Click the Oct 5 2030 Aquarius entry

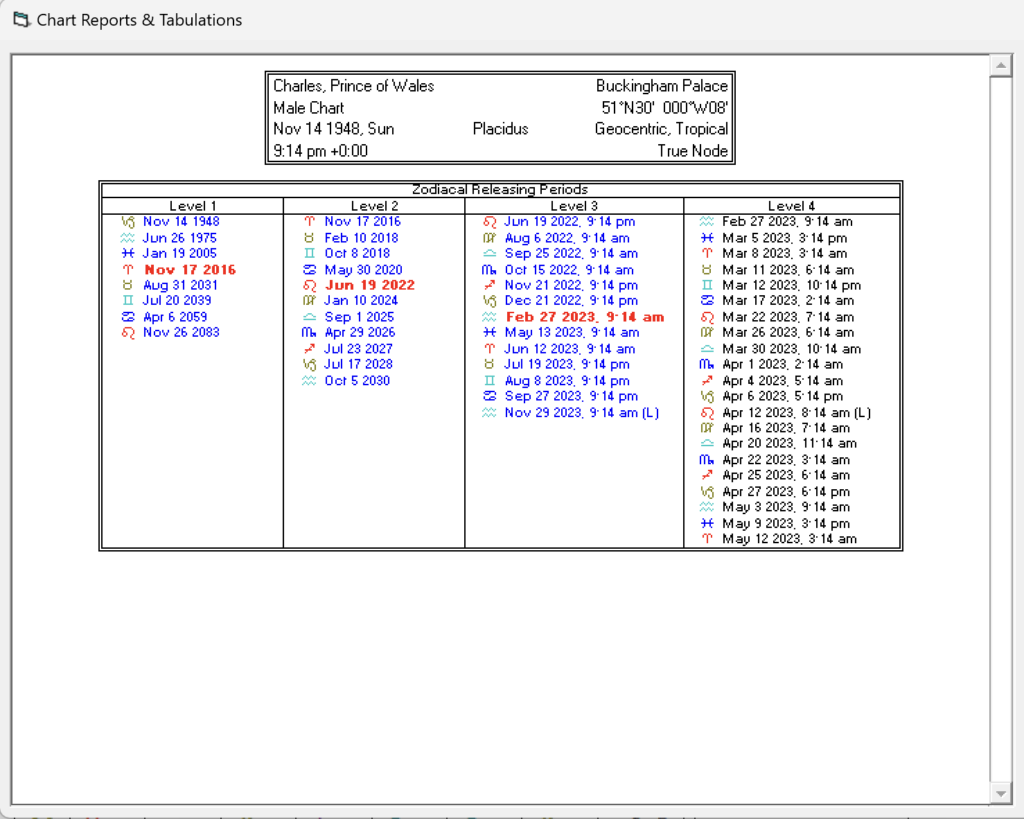(357, 380)
